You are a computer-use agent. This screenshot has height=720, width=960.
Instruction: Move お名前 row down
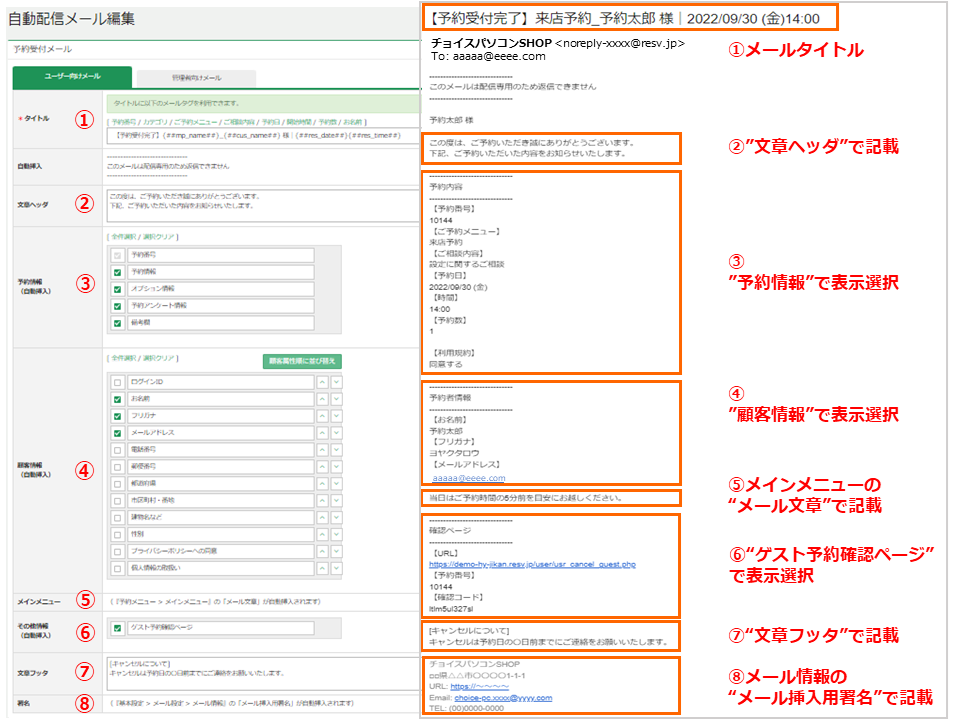coord(337,399)
